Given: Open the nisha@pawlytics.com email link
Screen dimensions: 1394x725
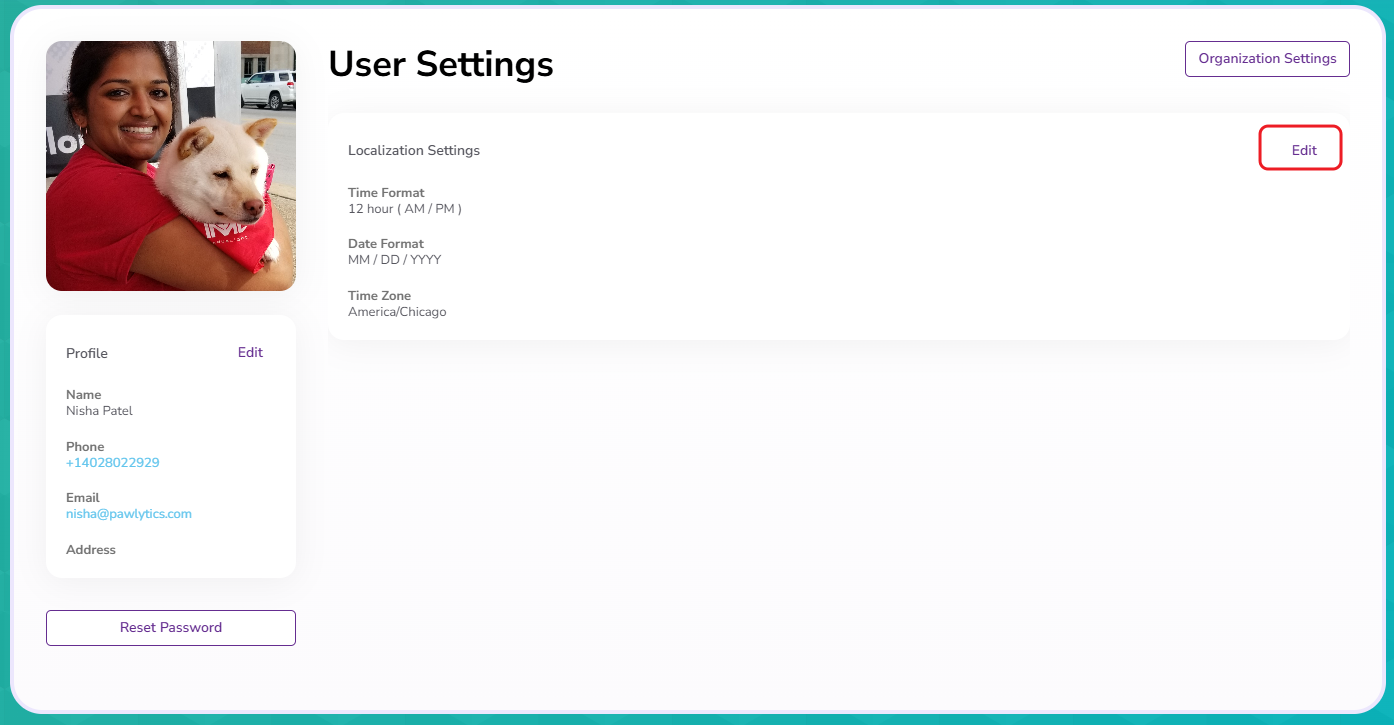Looking at the screenshot, I should point(128,514).
